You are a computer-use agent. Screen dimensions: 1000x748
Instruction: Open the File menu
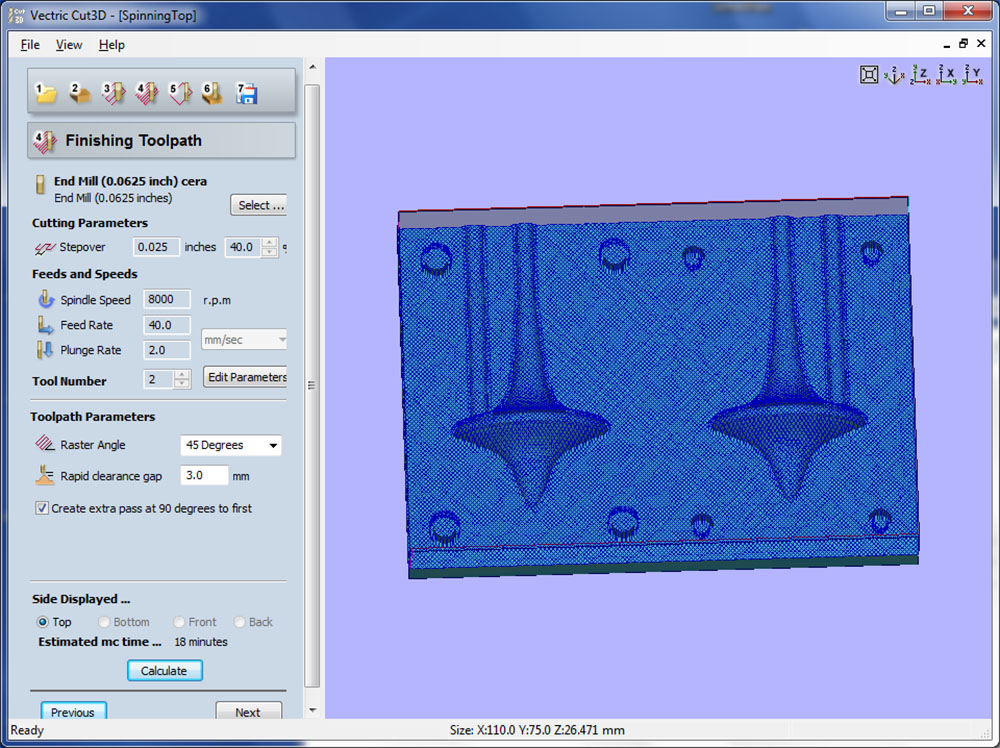(30, 45)
